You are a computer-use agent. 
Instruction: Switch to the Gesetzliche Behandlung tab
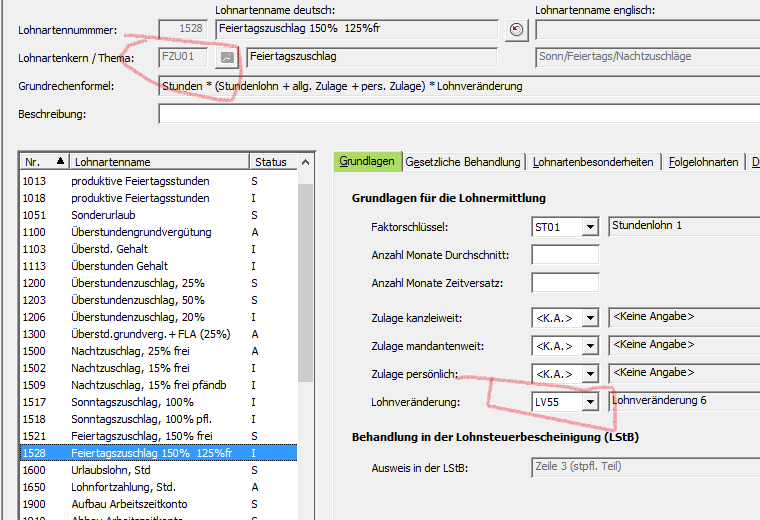(x=463, y=162)
